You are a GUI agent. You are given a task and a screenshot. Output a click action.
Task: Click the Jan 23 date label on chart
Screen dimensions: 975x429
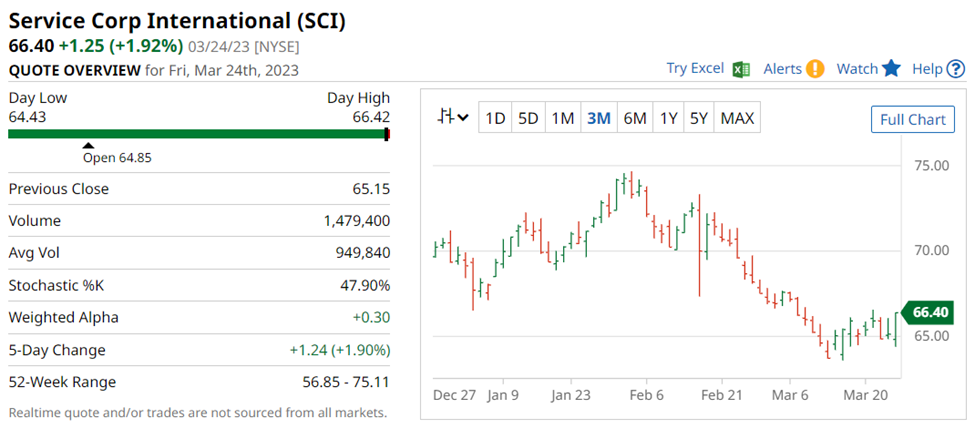[x=571, y=395]
